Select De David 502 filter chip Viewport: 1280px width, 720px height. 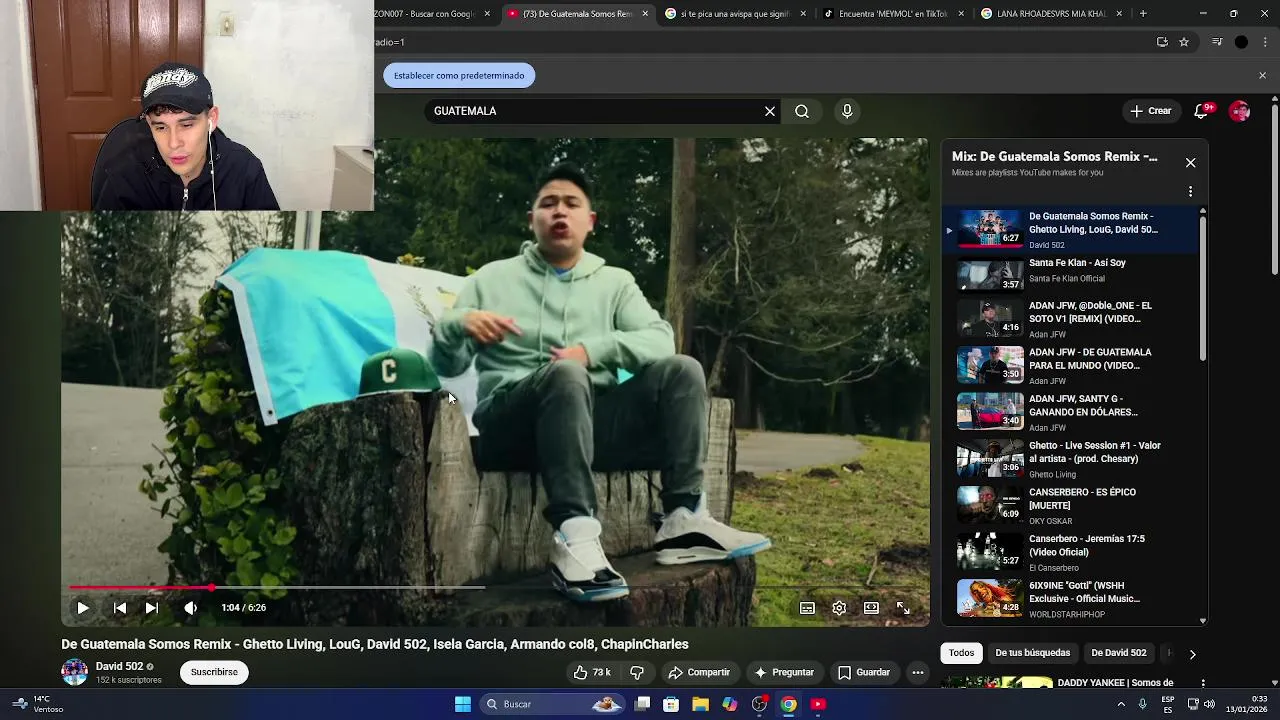(x=1119, y=653)
